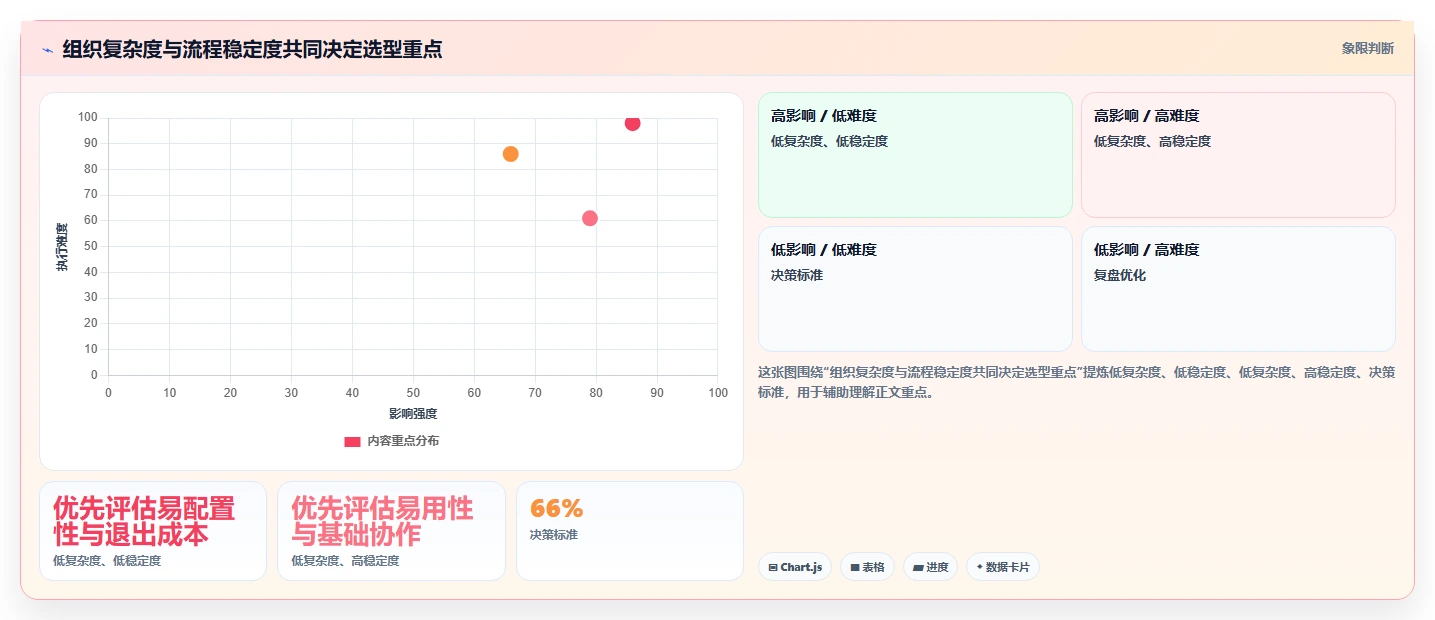
Task: Click the summary paragraph starting with 这张图围绕
Action: tap(1076, 382)
